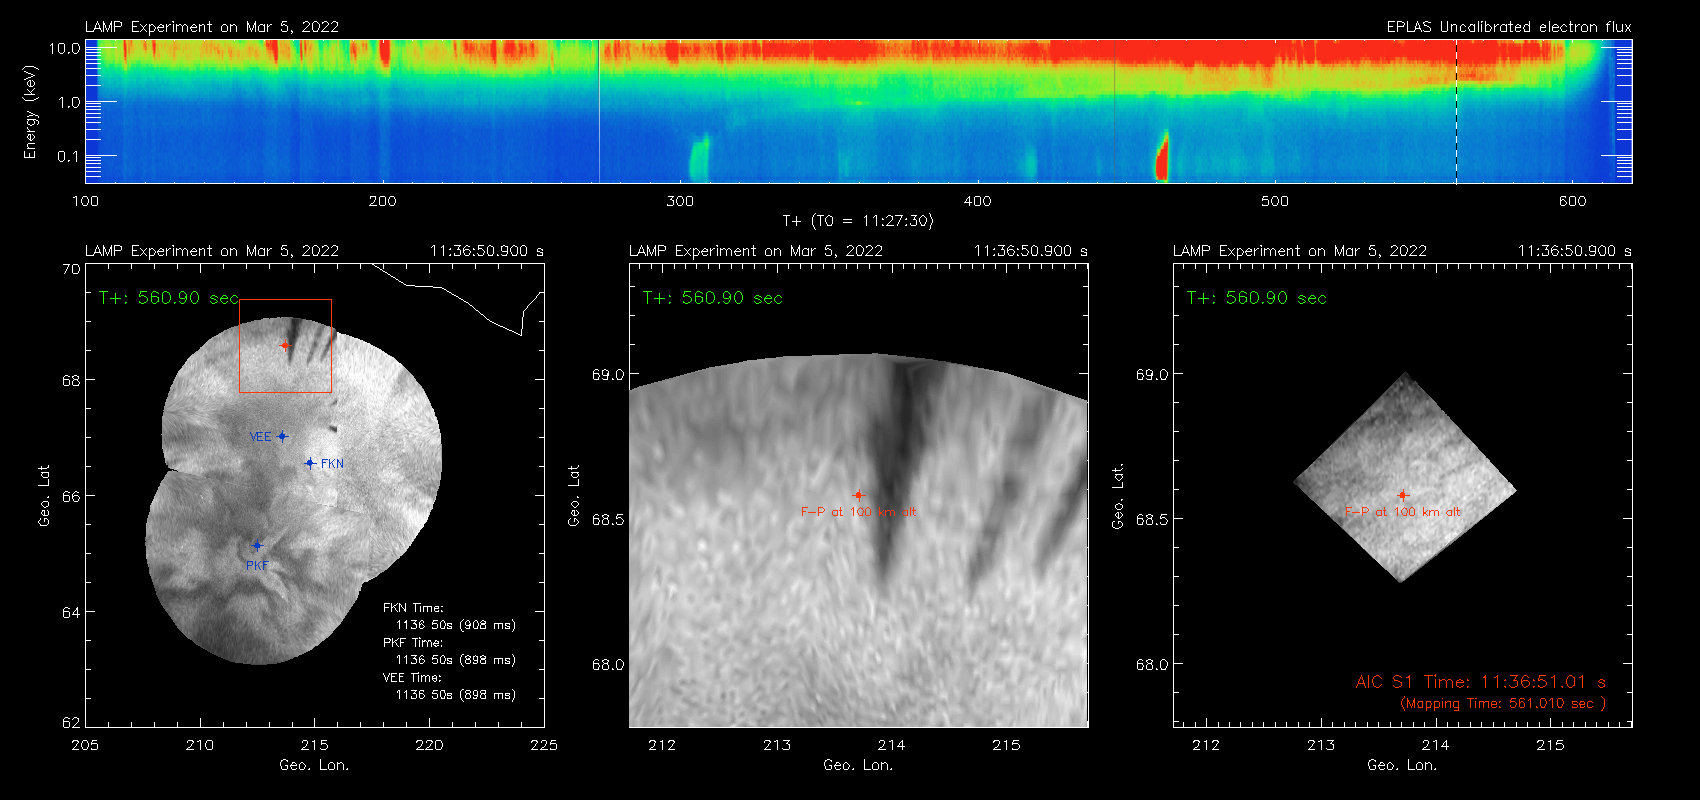Click the coastline outline at top of left map
The height and width of the screenshot is (800, 1700).
pos(458,298)
